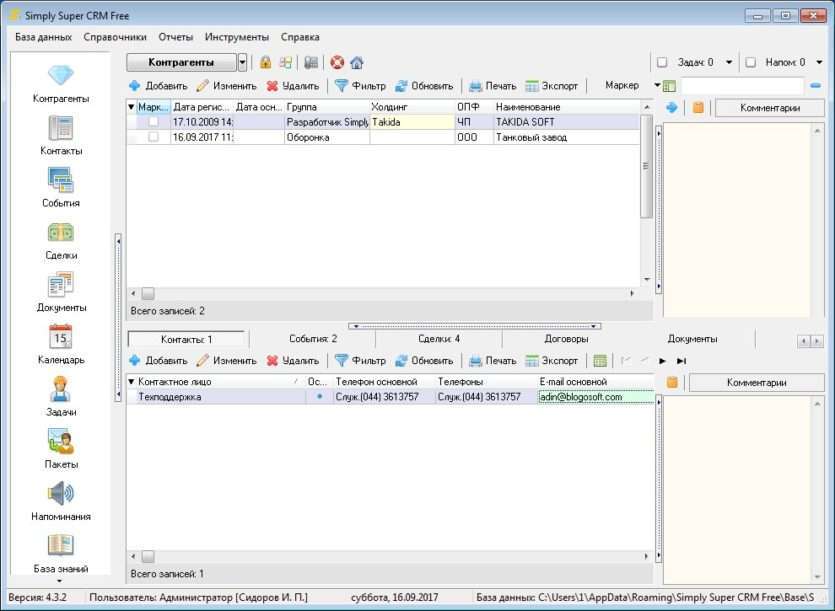This screenshot has width=835, height=611.
Task: Click the Контрагенты section button
Action: pos(182,62)
